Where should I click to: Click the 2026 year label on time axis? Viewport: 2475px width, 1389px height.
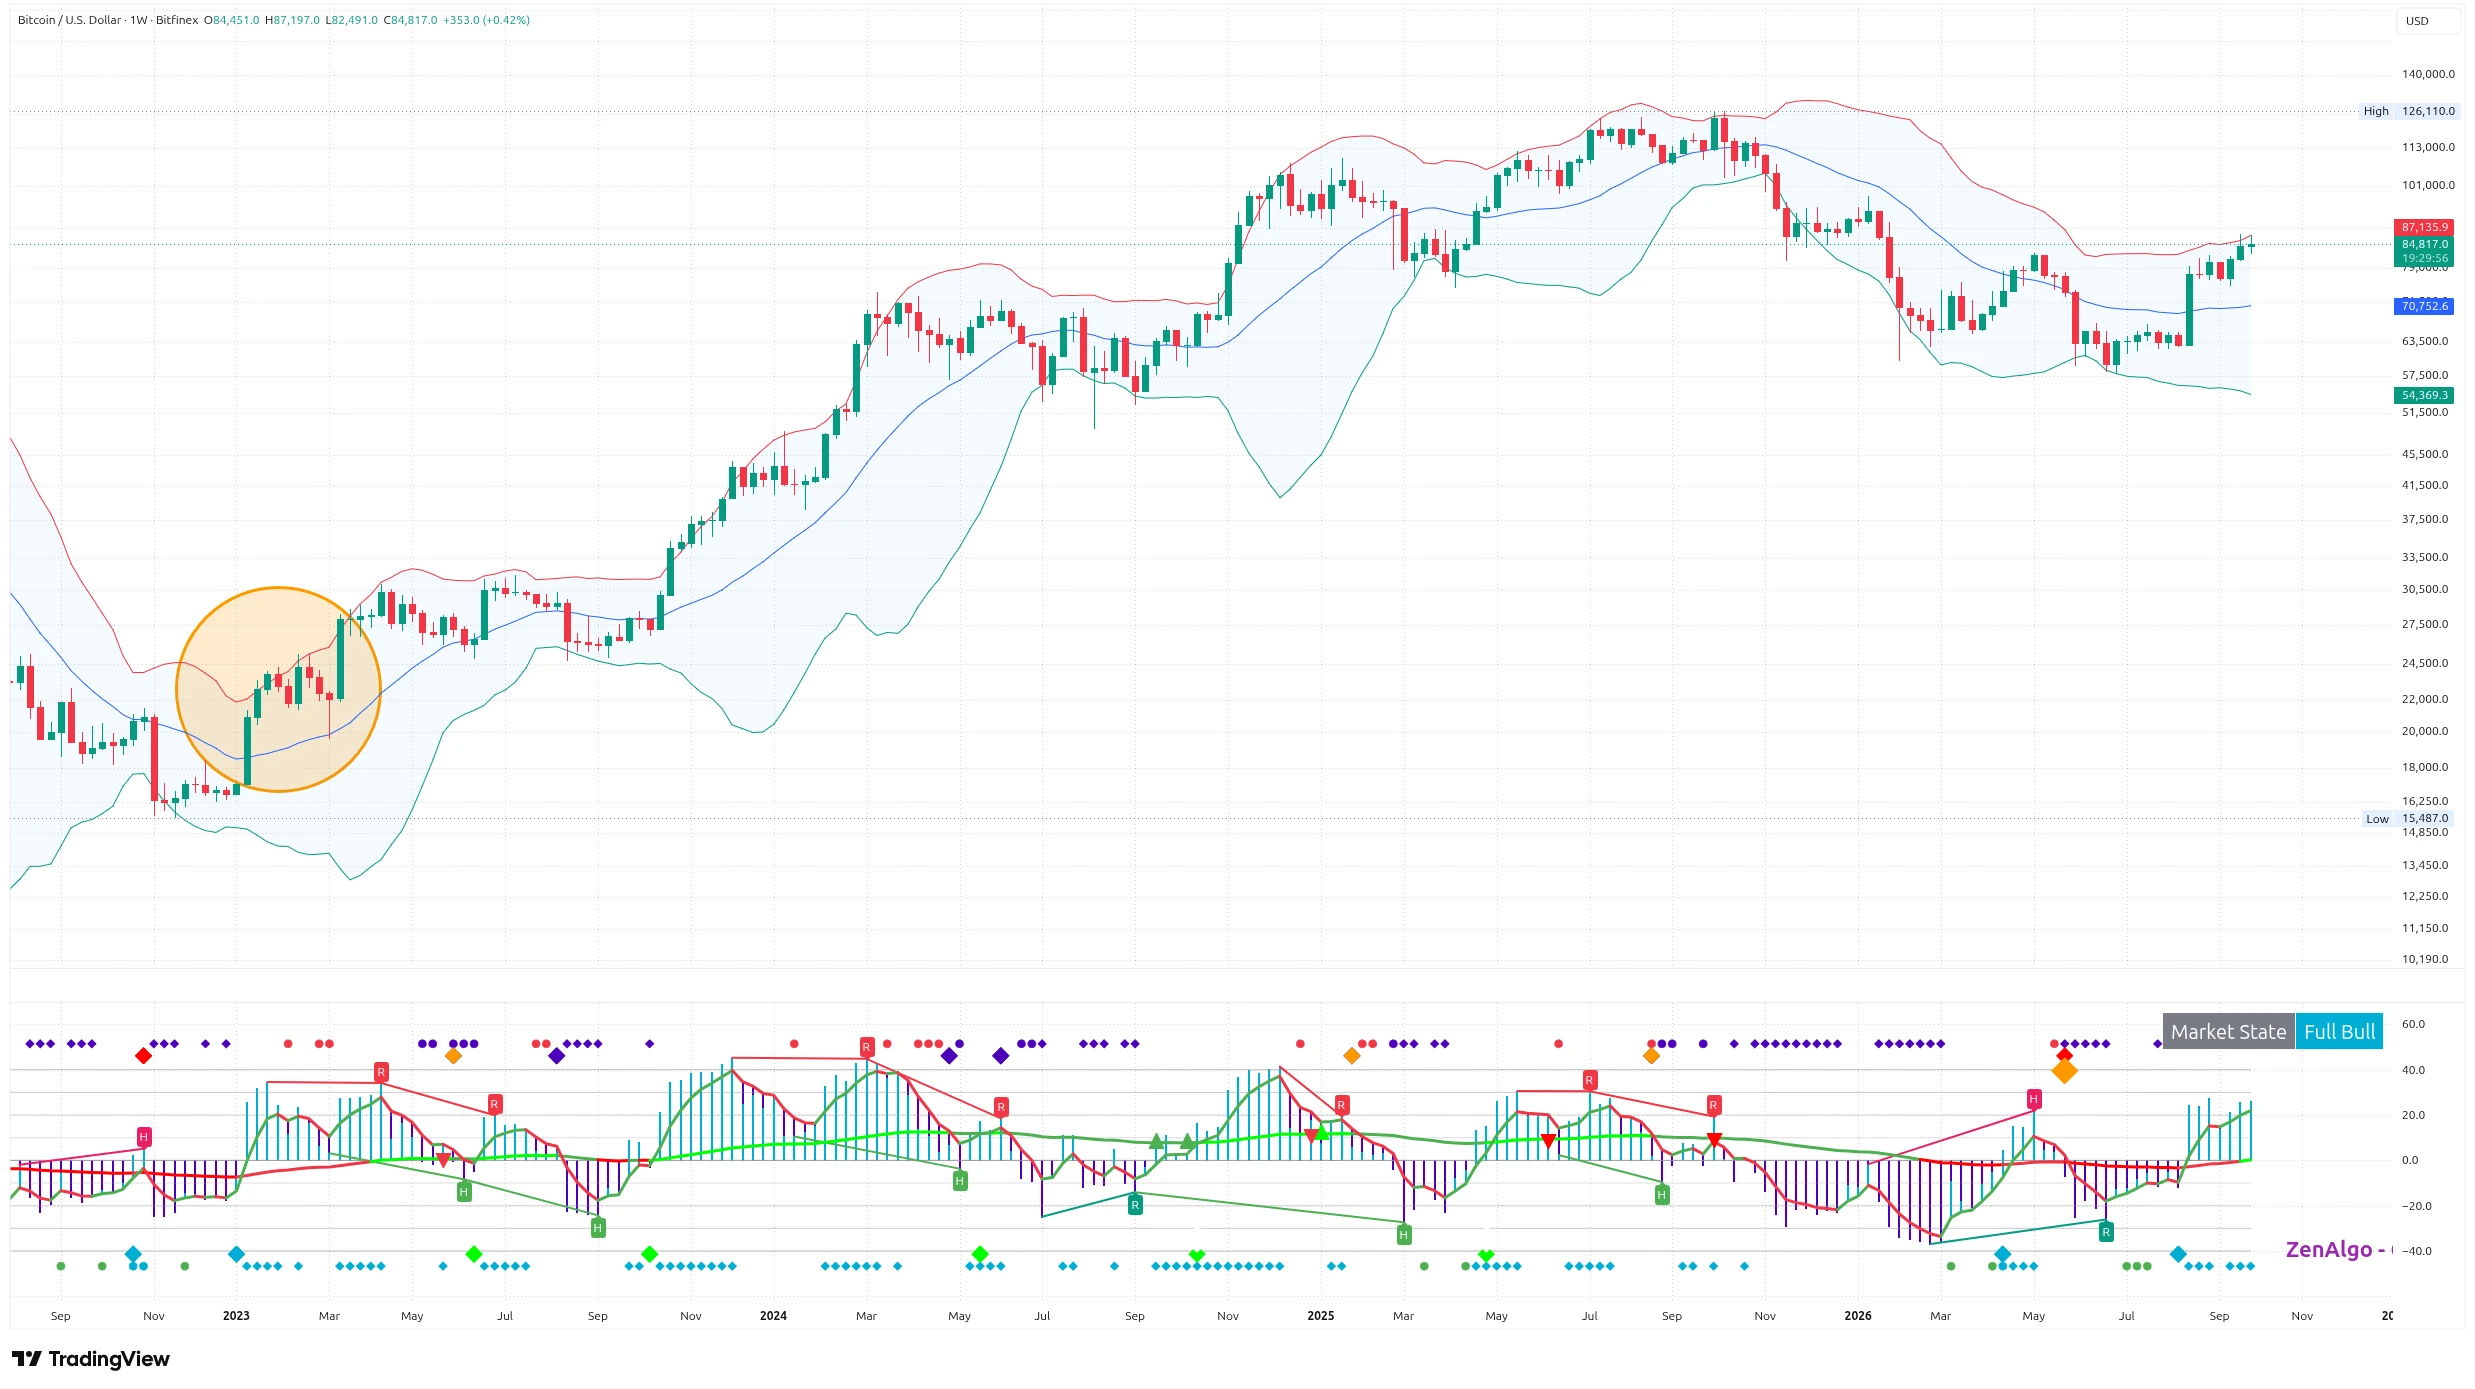[x=1857, y=1316]
